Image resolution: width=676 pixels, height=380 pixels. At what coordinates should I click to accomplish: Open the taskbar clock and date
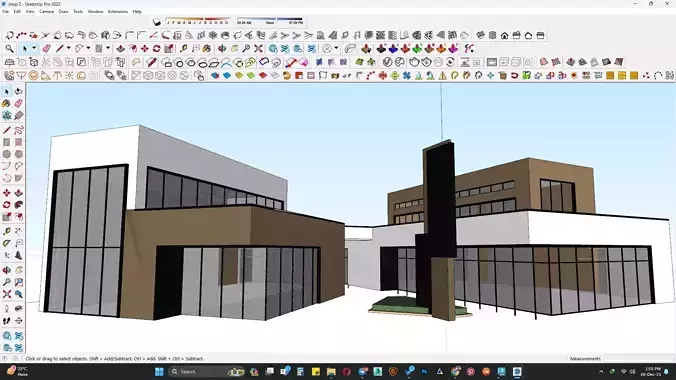click(651, 371)
